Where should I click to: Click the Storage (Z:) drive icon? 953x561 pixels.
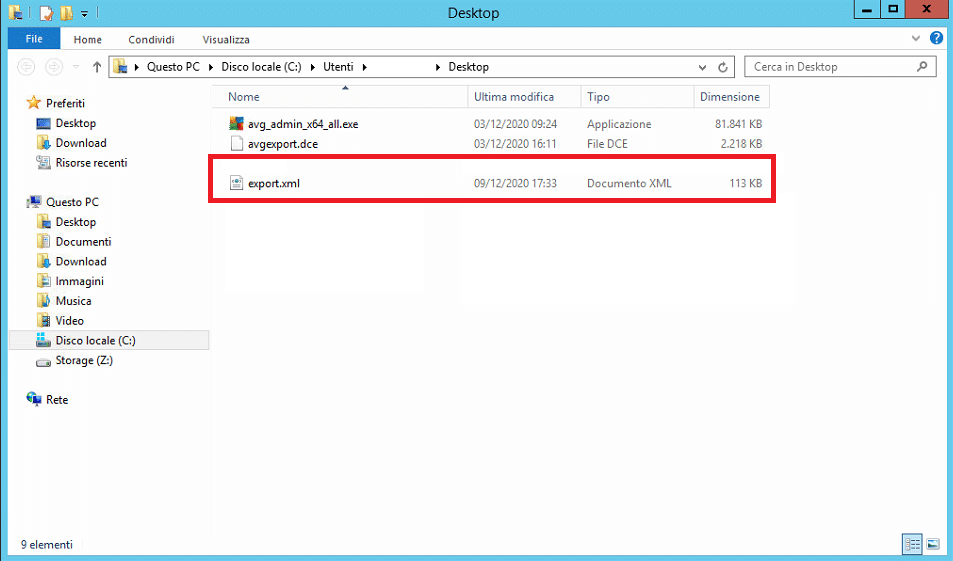43,362
